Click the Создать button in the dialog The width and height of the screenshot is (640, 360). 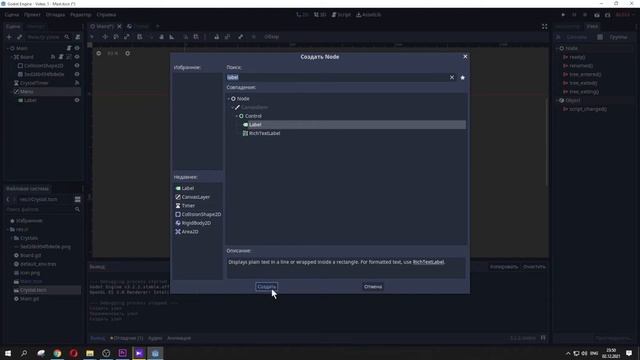coord(267,287)
